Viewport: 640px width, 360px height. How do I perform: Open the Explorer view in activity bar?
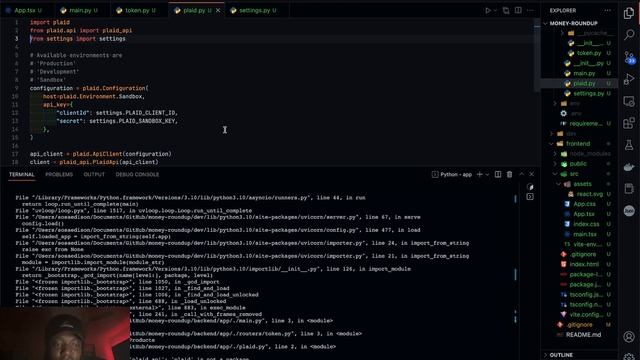pyautogui.click(x=629, y=13)
